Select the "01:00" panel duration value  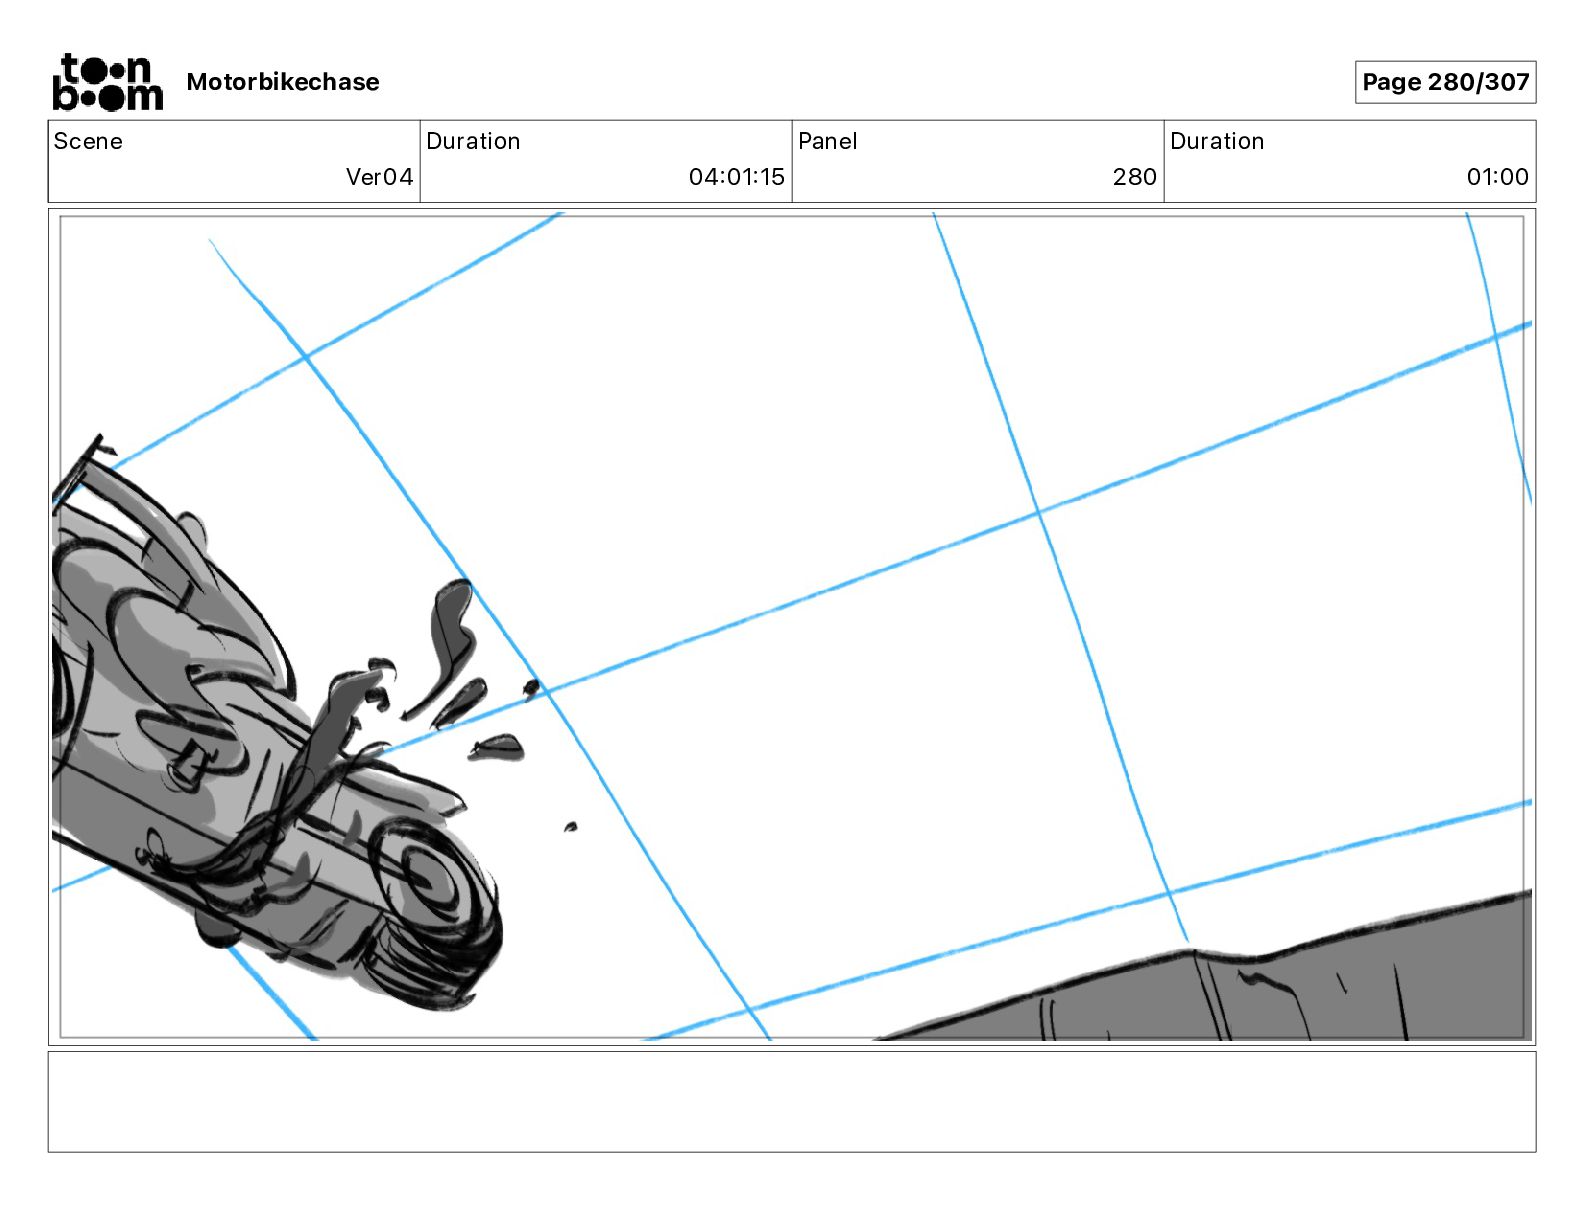[x=1497, y=177]
